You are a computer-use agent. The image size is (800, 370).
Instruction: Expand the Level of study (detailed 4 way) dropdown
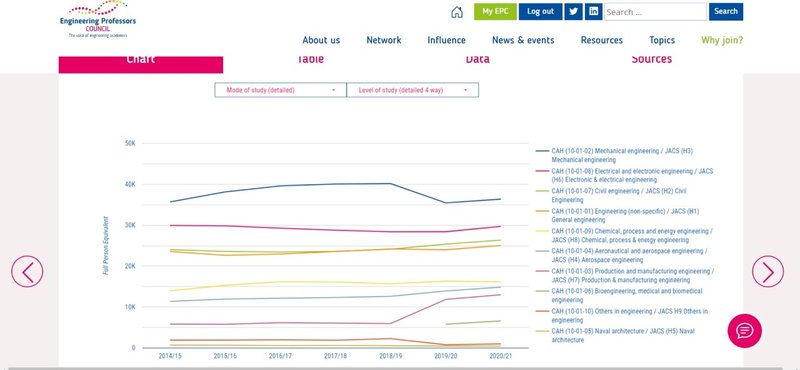coord(412,90)
